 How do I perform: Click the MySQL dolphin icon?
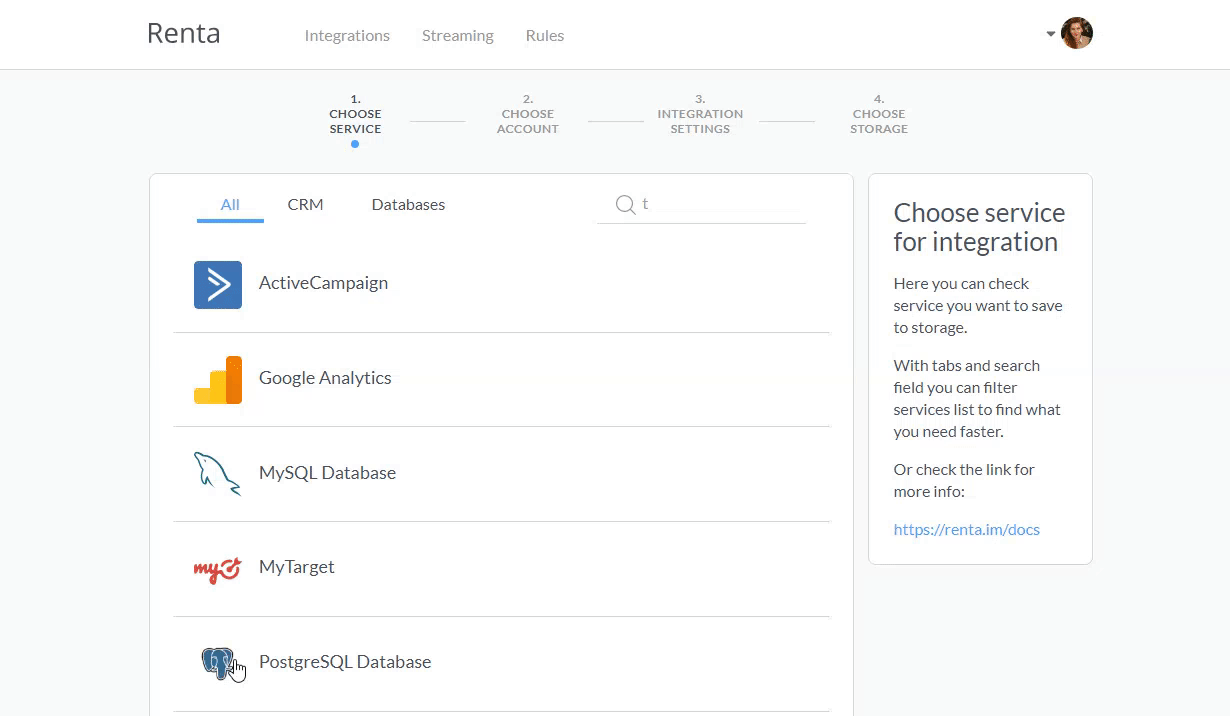217,474
